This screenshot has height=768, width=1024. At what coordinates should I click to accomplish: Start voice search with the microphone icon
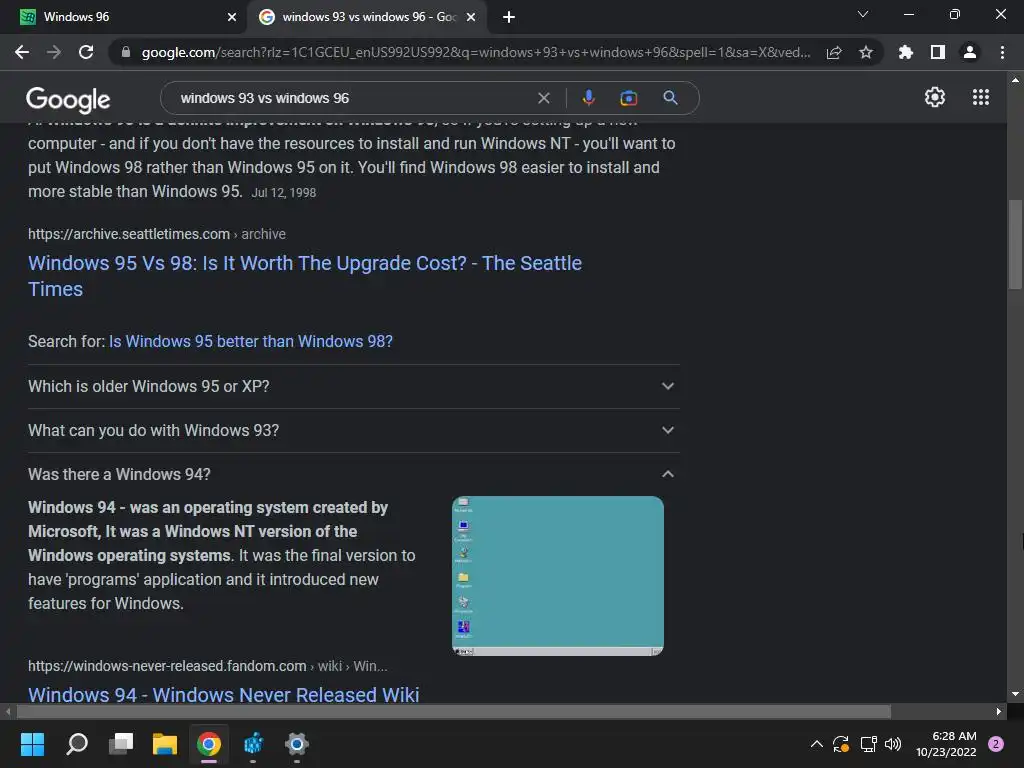tap(588, 98)
